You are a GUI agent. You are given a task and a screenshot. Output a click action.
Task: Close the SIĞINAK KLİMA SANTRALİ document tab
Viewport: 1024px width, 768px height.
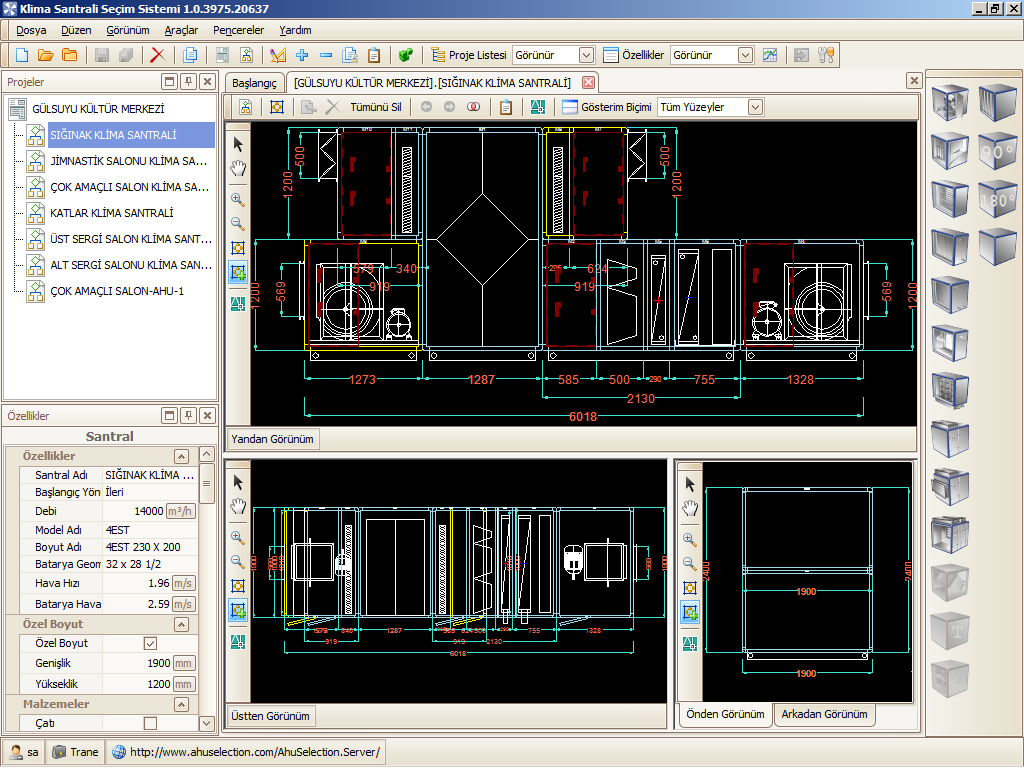point(588,82)
